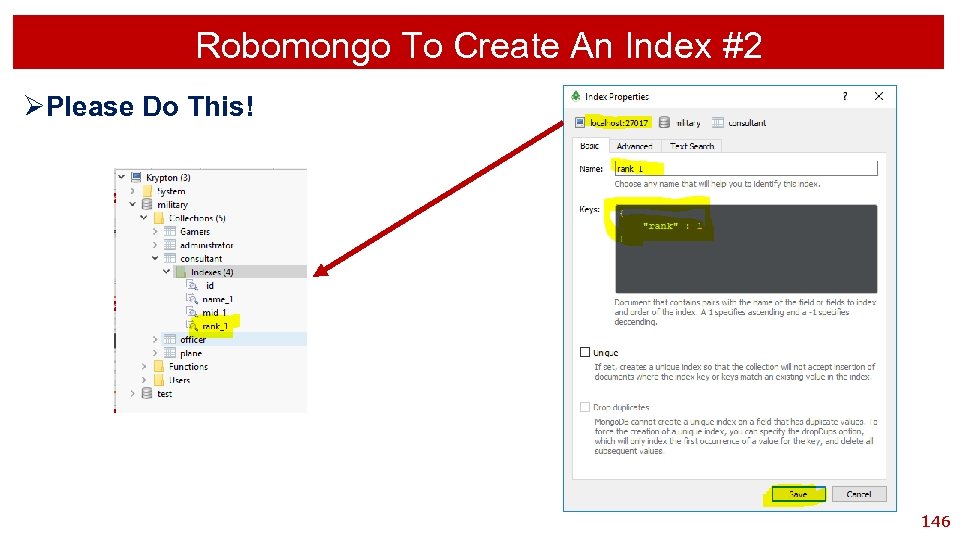Click the localhost server icon in dialog
Image resolution: width=960 pixels, height=540 pixels.
pyautogui.click(x=580, y=122)
